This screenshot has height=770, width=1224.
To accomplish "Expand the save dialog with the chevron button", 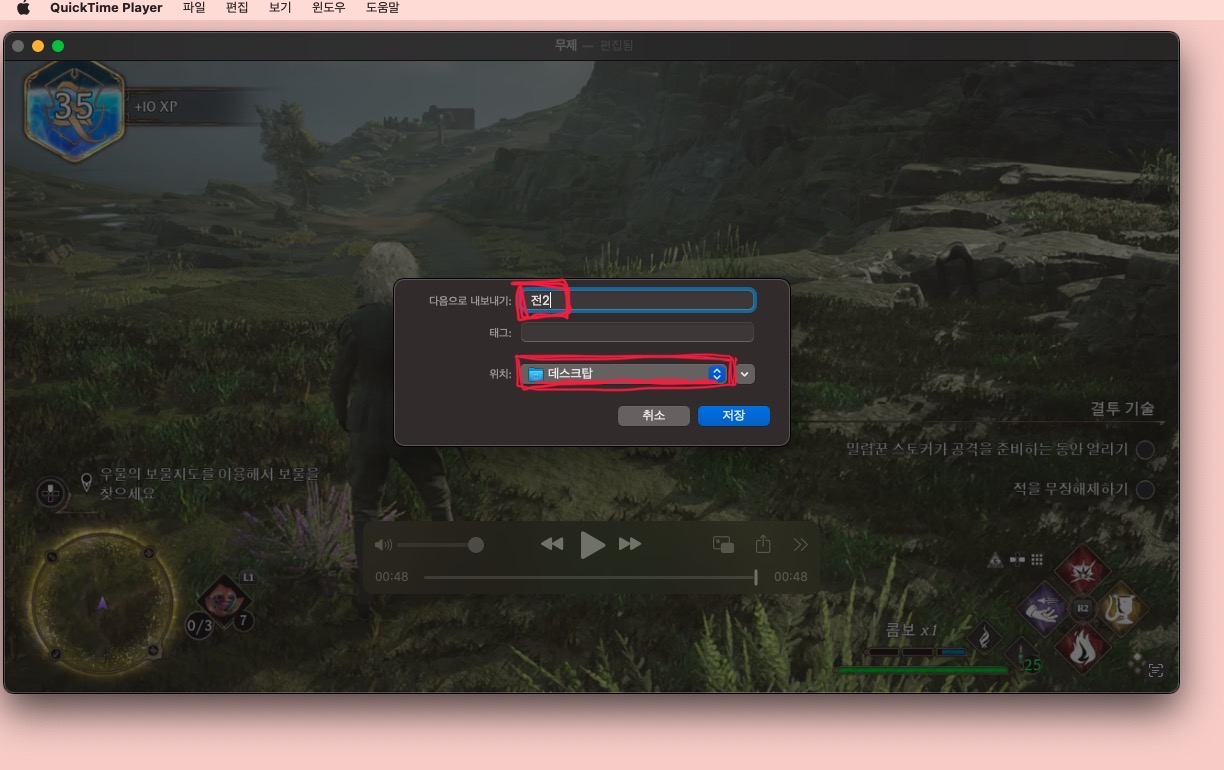I will (x=745, y=374).
